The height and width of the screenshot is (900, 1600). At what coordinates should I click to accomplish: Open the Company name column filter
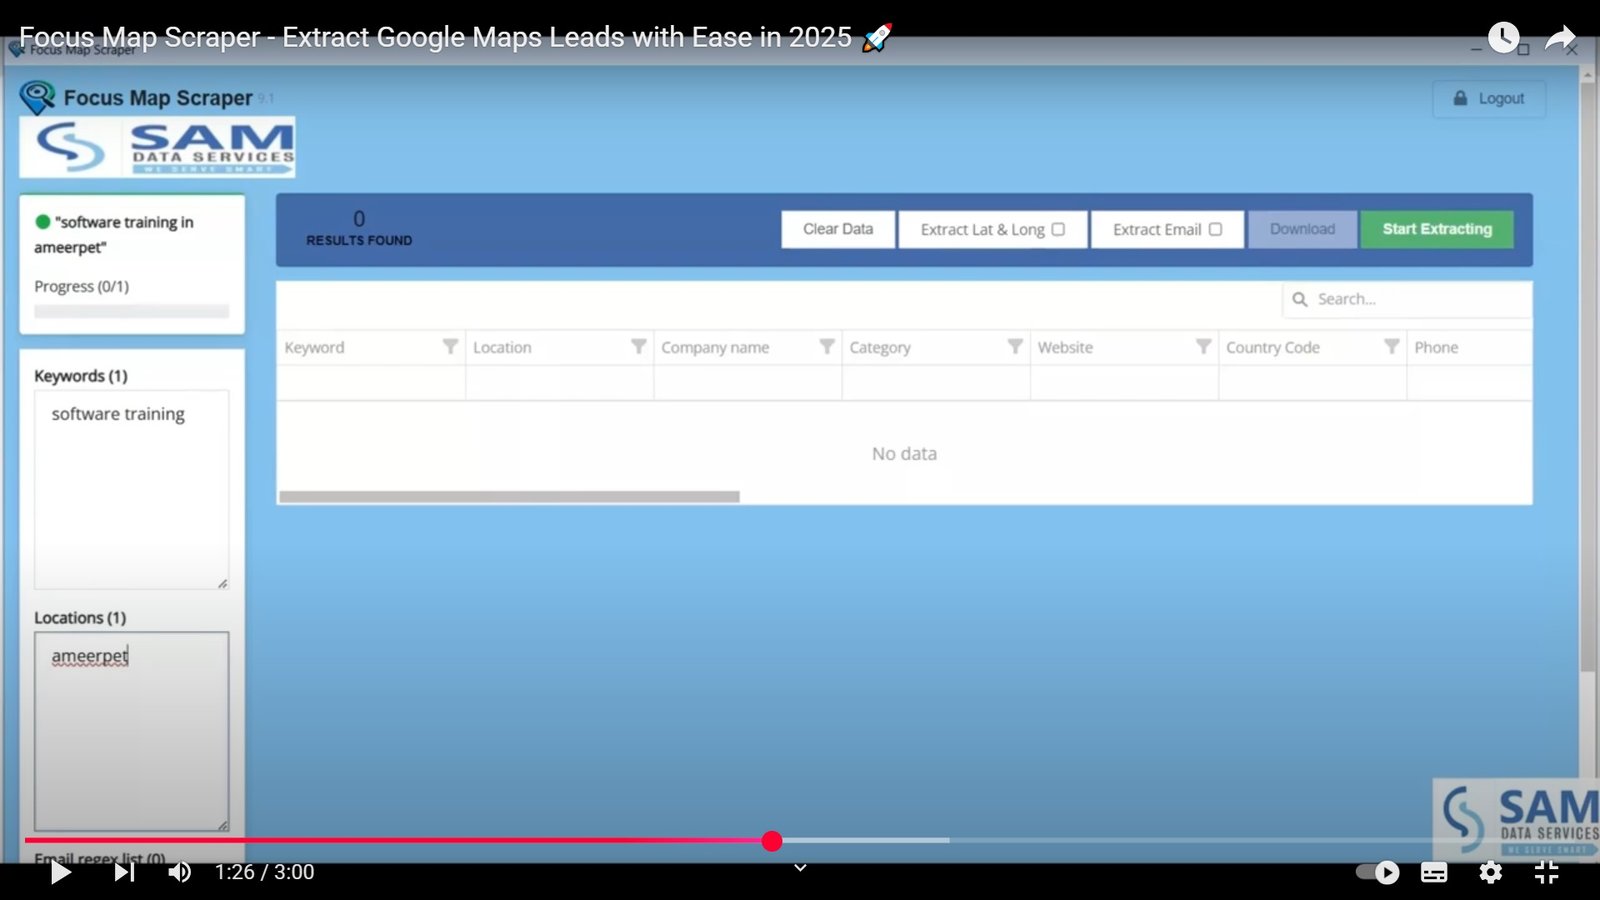pos(827,346)
